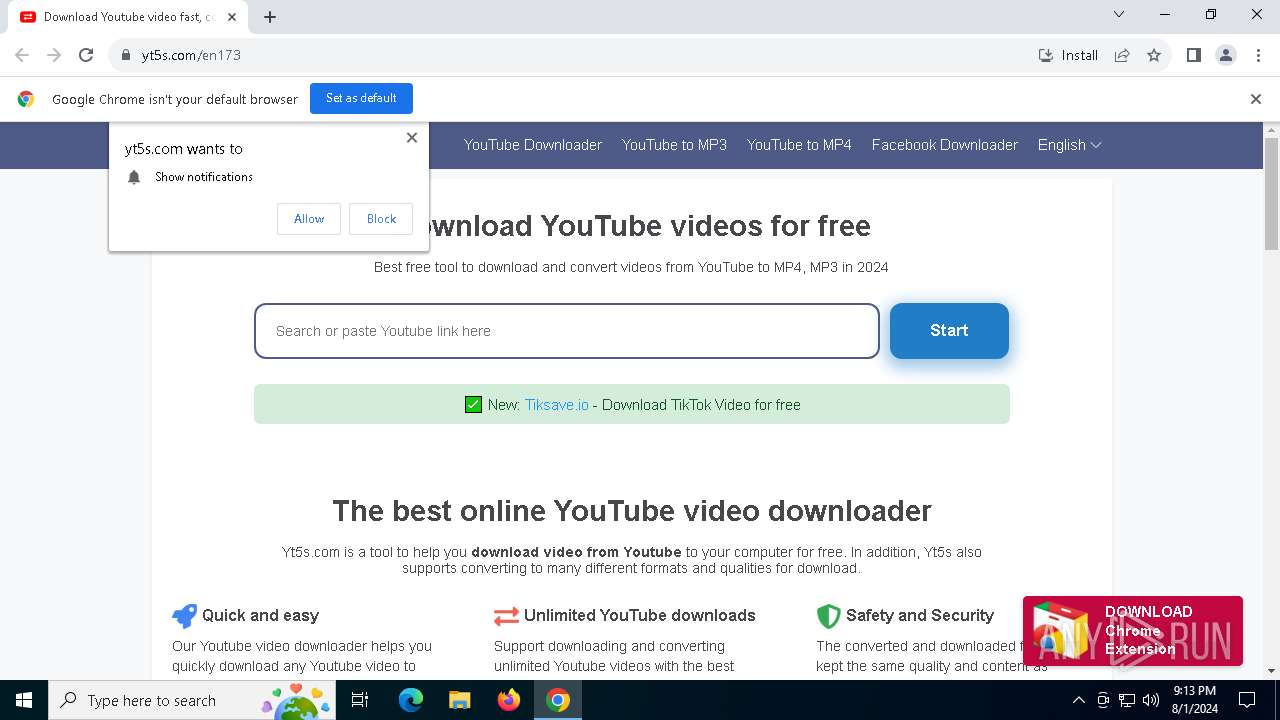Launch Microsoft Edge from taskbar

tap(411, 700)
